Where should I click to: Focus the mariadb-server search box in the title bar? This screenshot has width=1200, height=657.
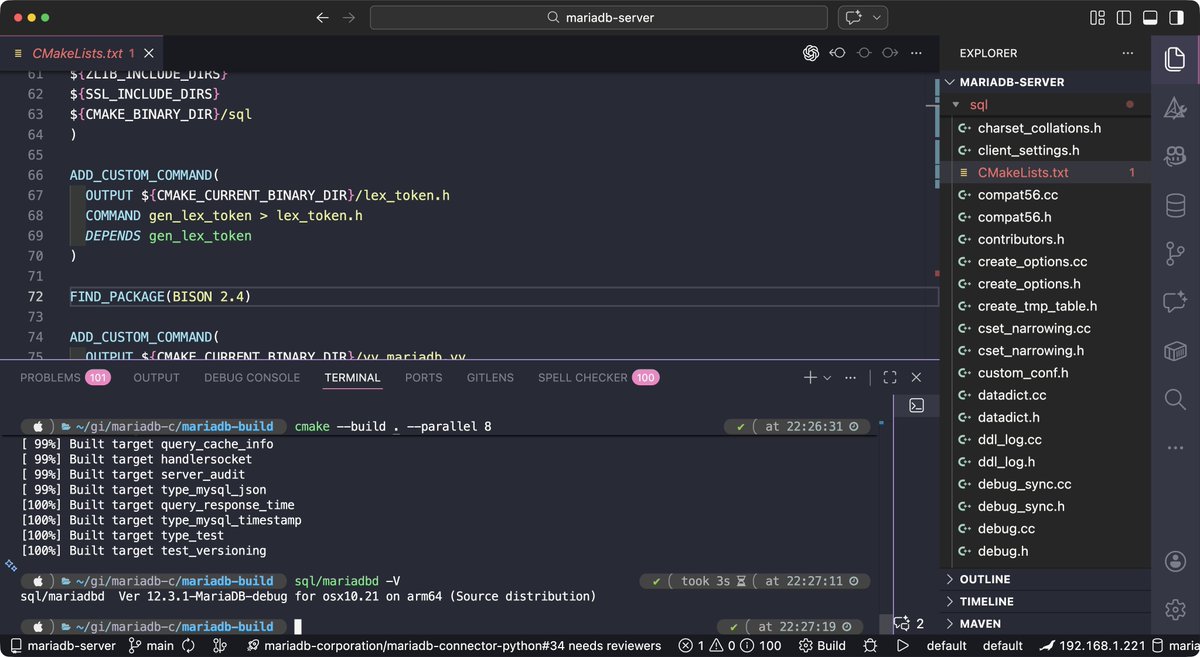(599, 18)
